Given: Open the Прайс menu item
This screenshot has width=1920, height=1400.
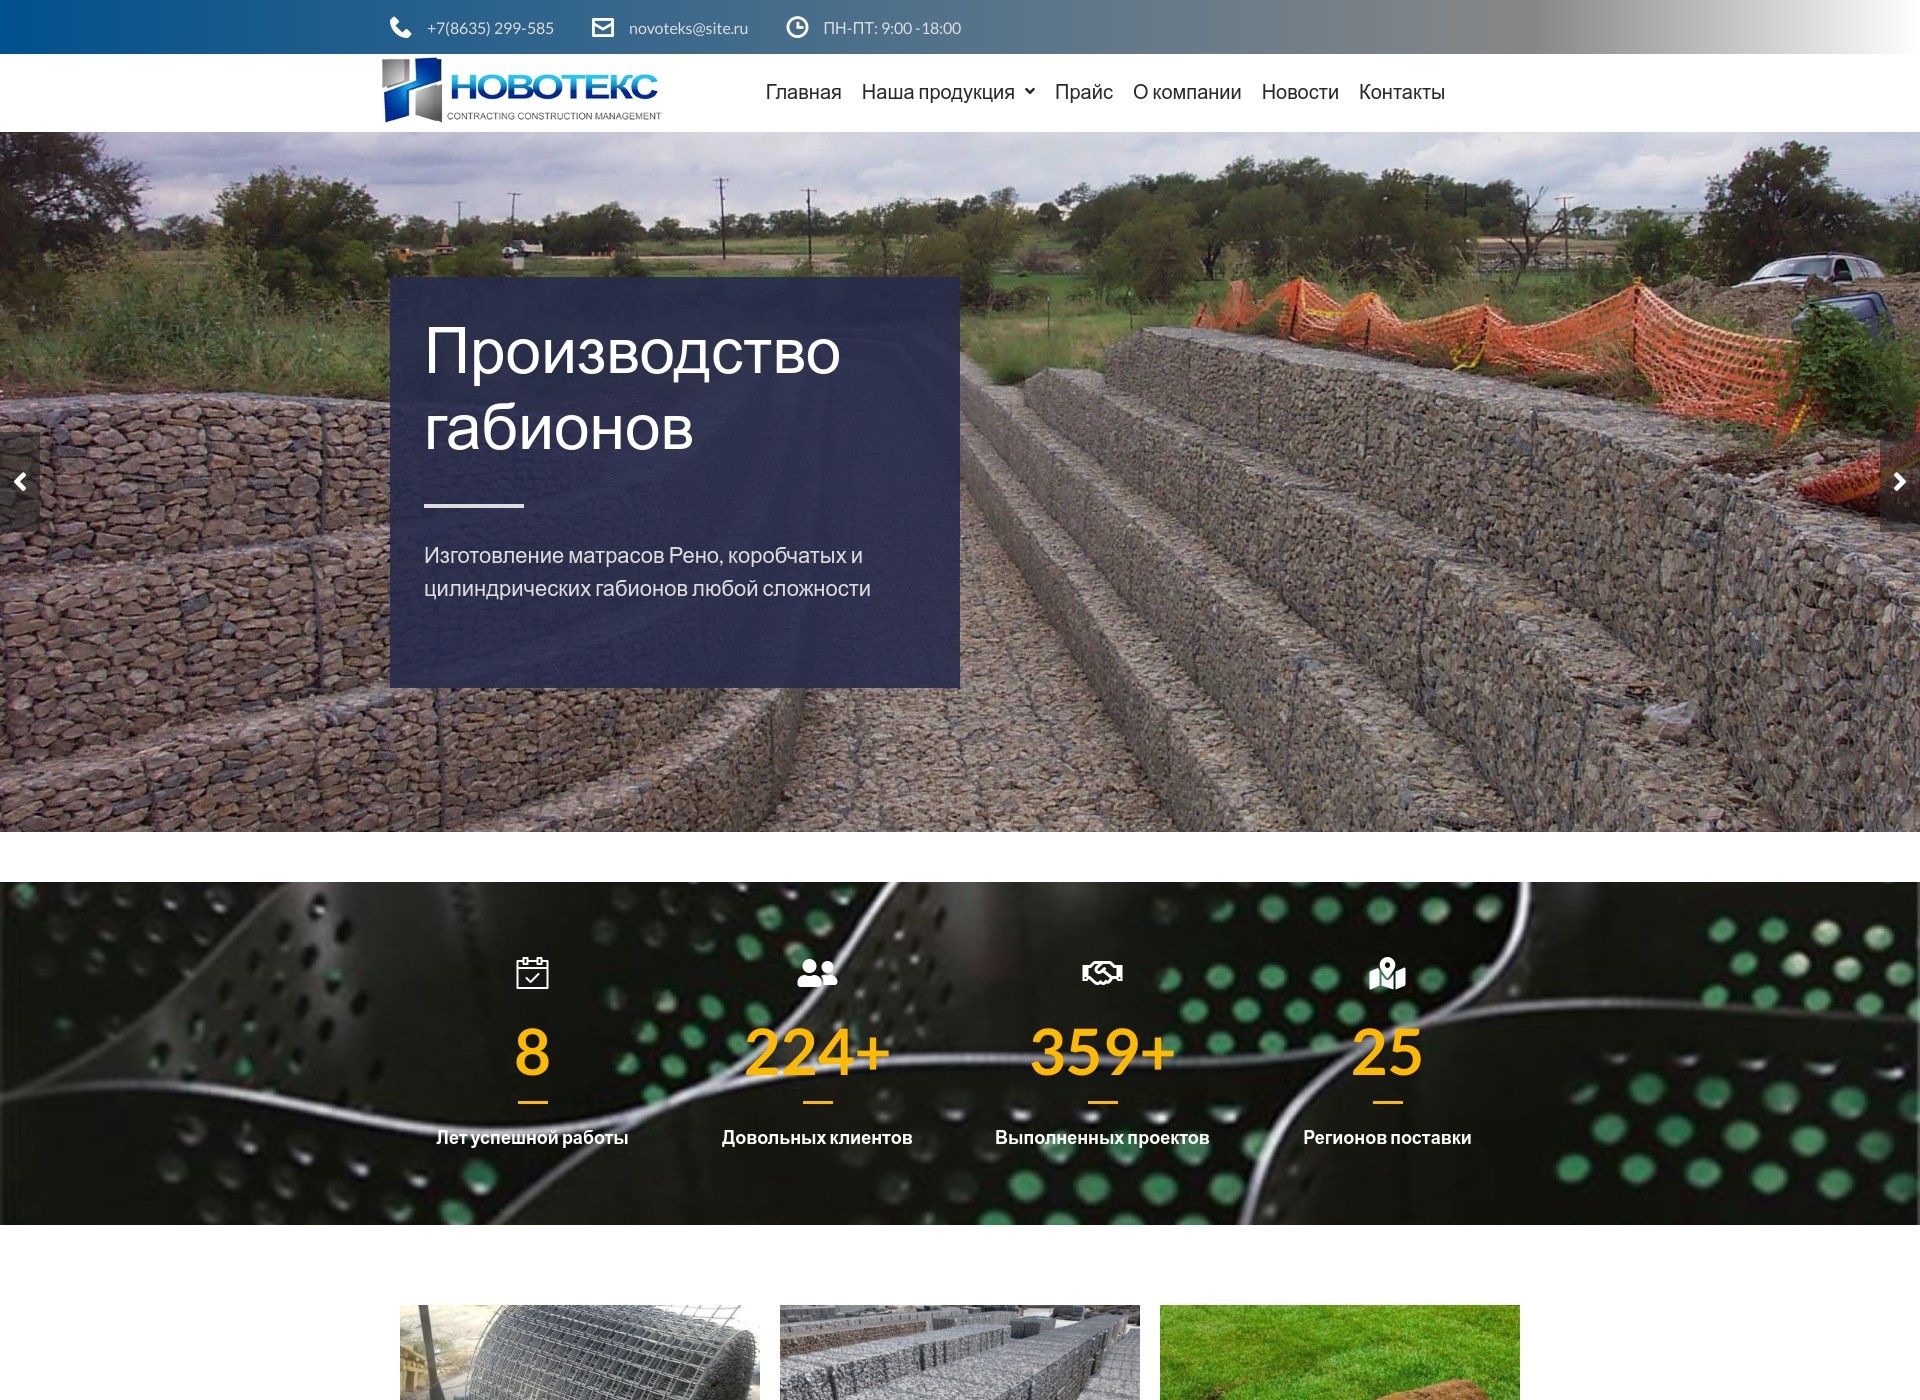Looking at the screenshot, I should click(1083, 92).
